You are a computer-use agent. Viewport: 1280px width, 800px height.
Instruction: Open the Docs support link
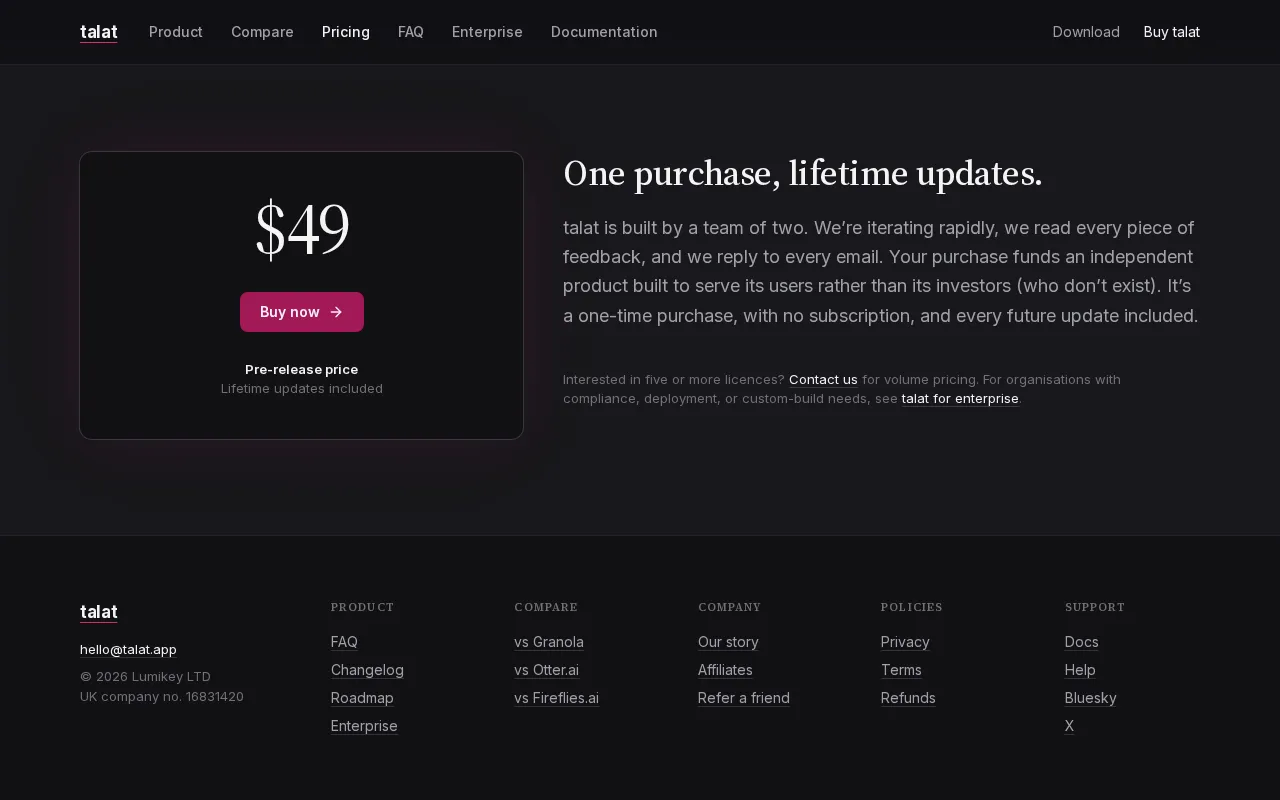[x=1082, y=642]
